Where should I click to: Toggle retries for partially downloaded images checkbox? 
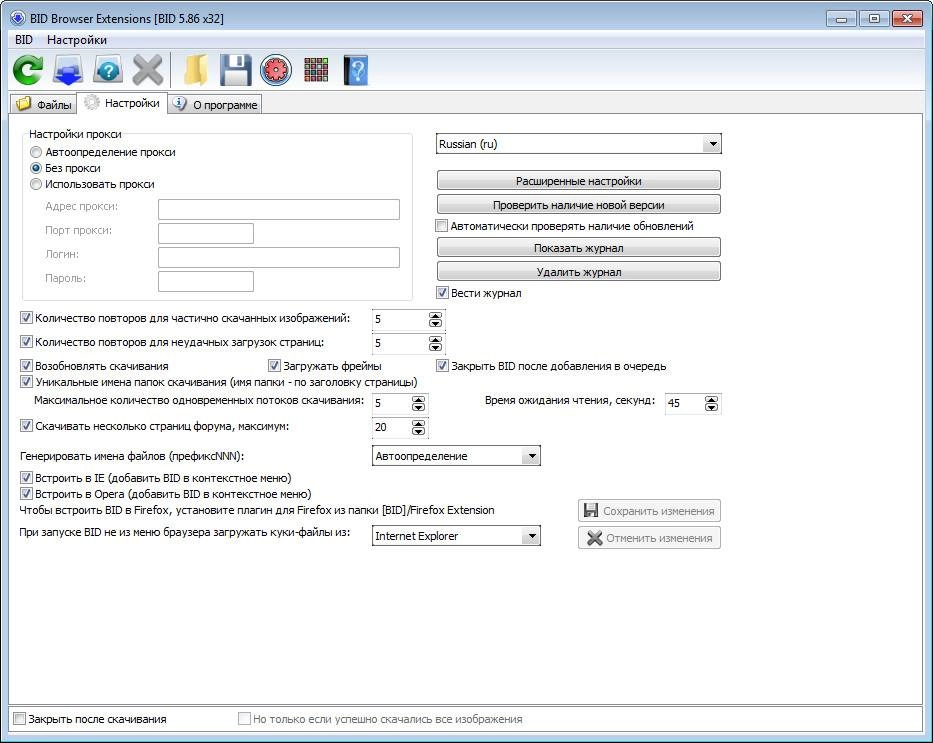click(x=26, y=318)
